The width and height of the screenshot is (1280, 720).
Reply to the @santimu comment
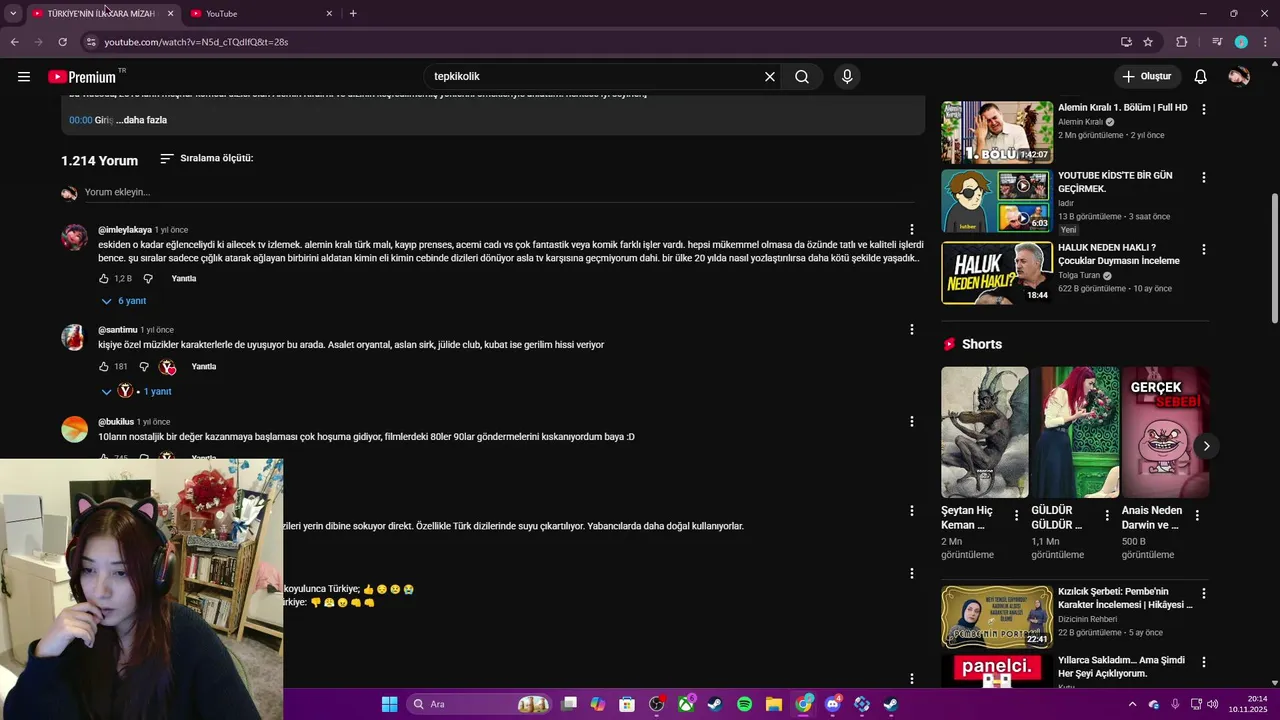(x=204, y=367)
